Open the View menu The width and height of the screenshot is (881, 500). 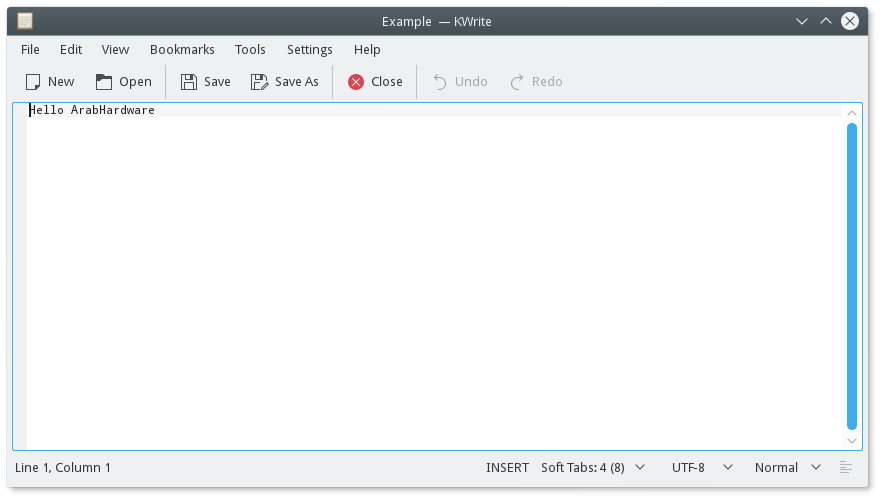[115, 50]
